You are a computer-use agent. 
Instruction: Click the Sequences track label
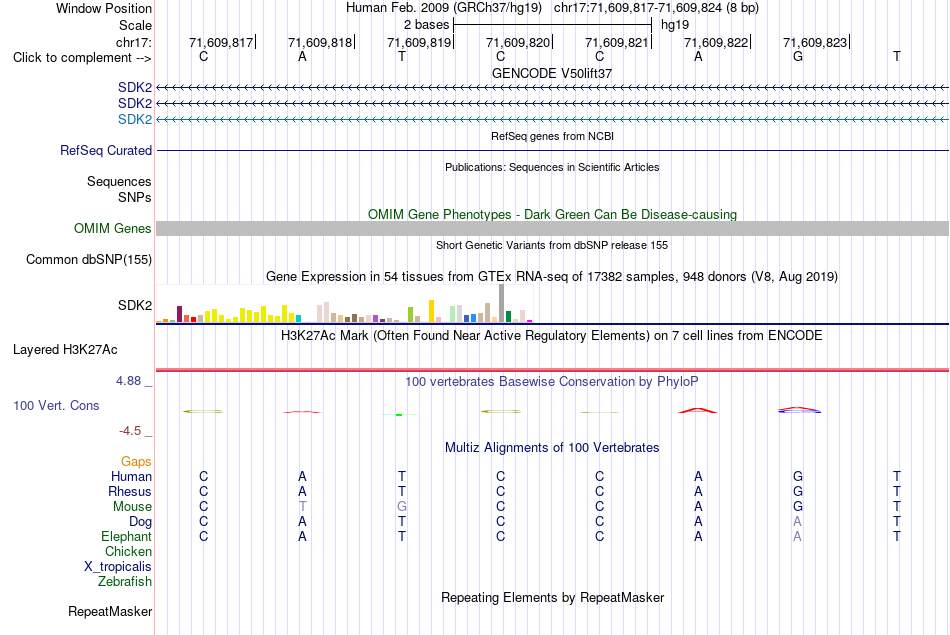point(119,181)
